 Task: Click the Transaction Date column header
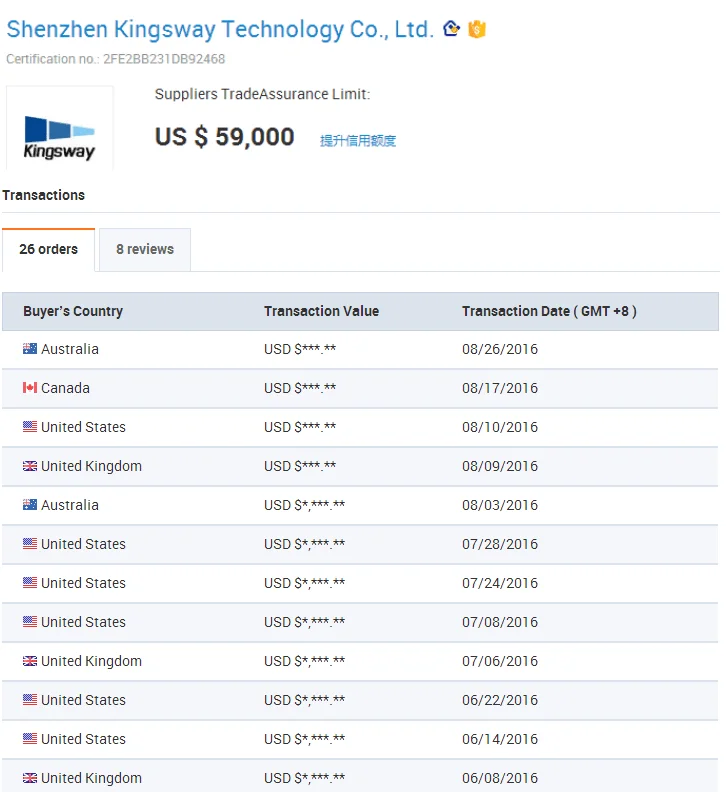(549, 311)
